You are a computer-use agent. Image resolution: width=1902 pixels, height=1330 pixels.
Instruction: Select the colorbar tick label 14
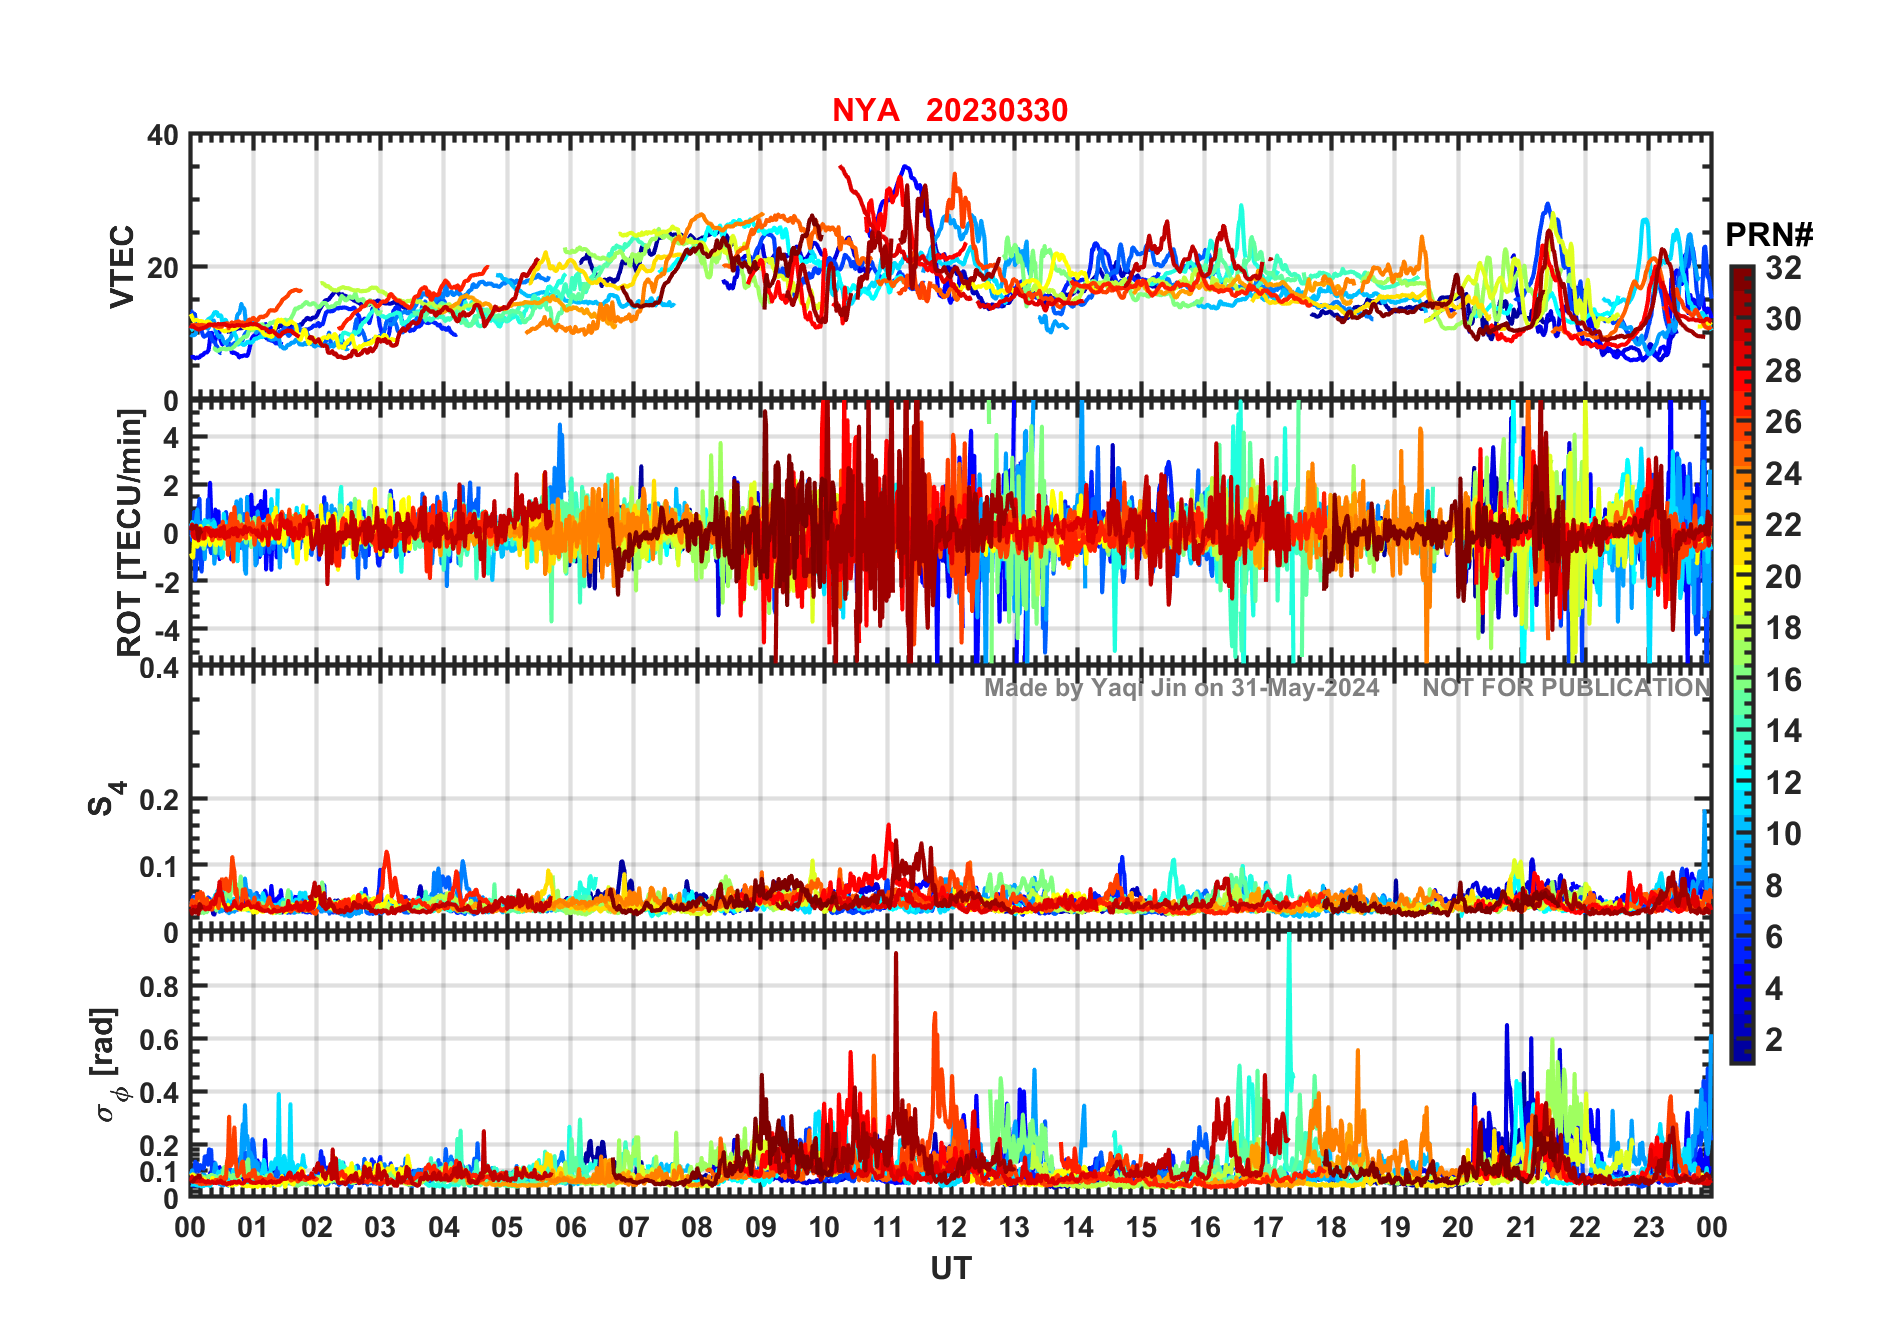1783,731
